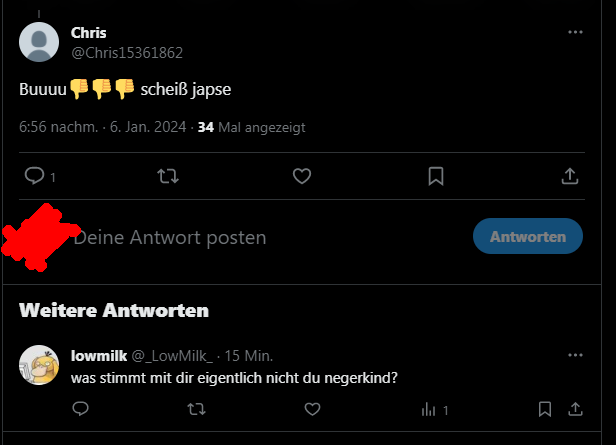
Task: Bookmark lowmilk's reply
Action: pyautogui.click(x=545, y=409)
